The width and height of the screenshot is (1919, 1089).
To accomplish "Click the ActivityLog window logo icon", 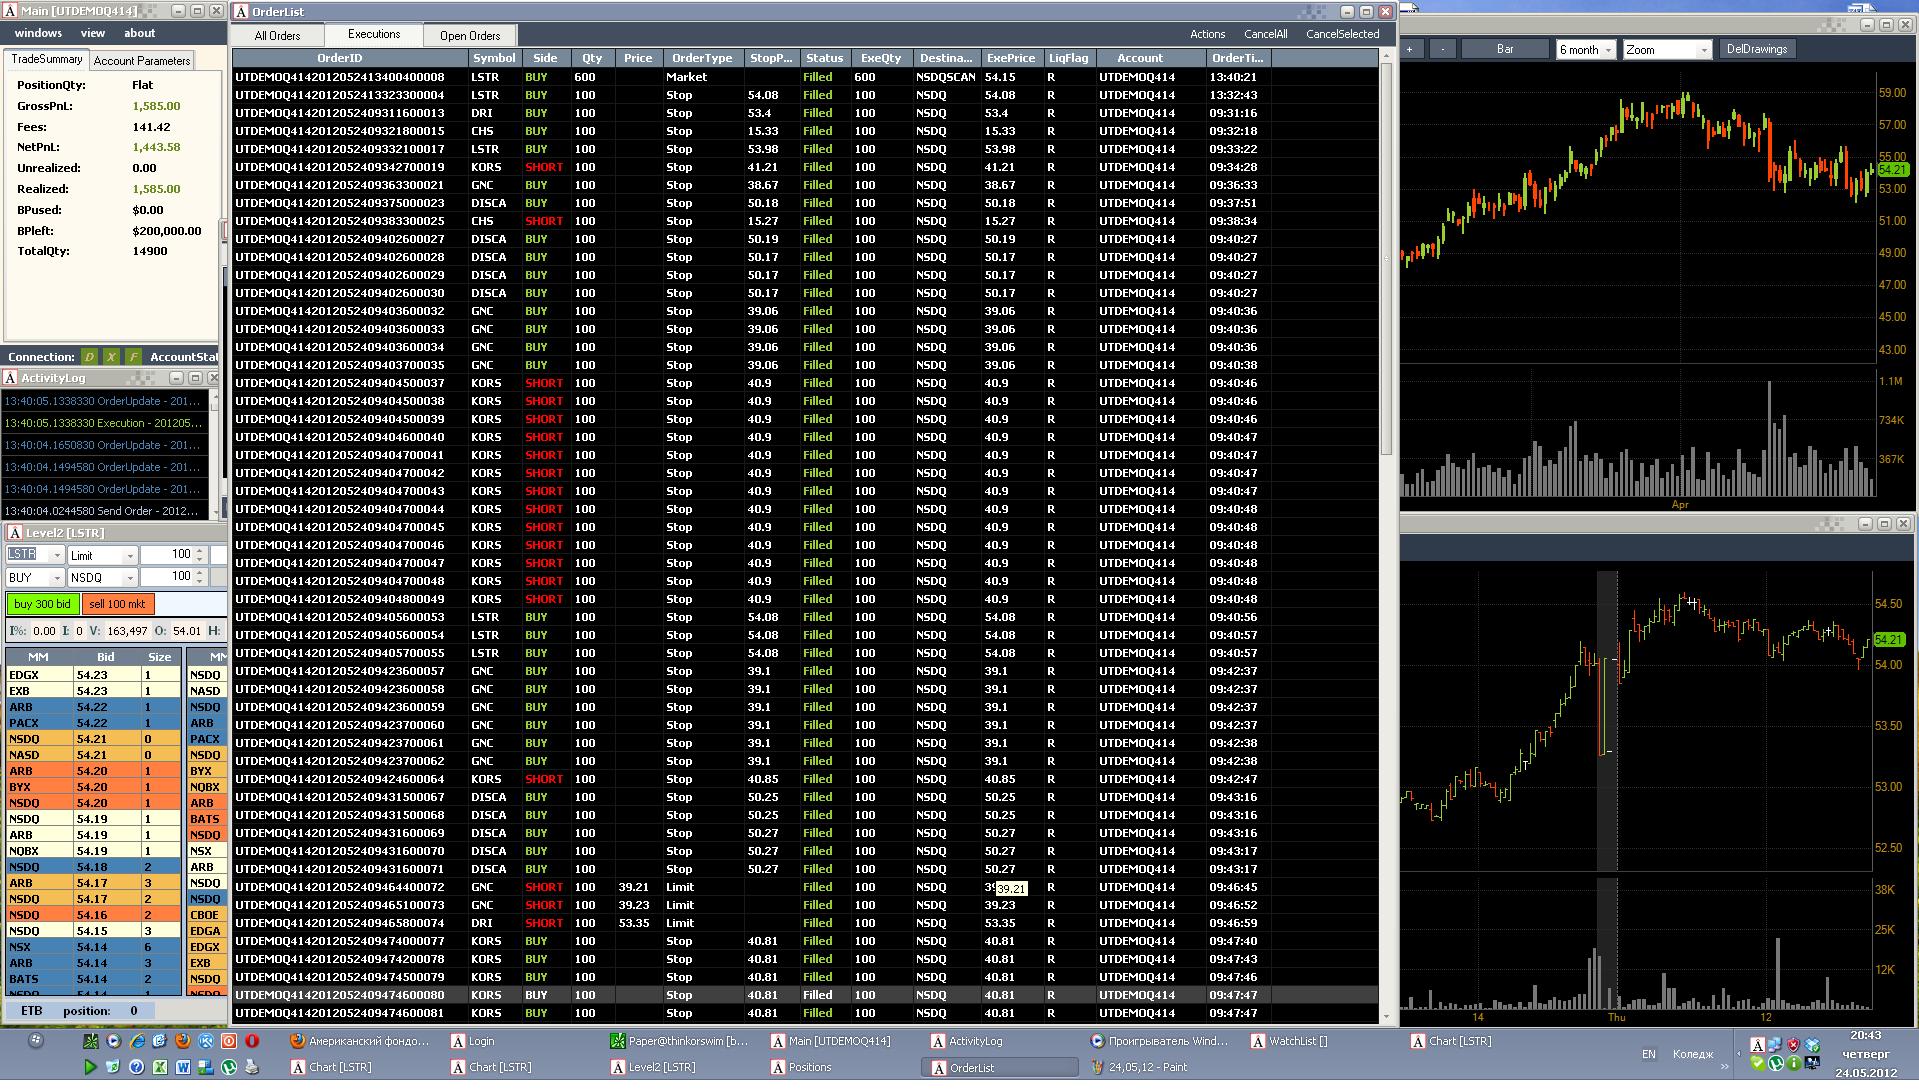I will (10, 378).
